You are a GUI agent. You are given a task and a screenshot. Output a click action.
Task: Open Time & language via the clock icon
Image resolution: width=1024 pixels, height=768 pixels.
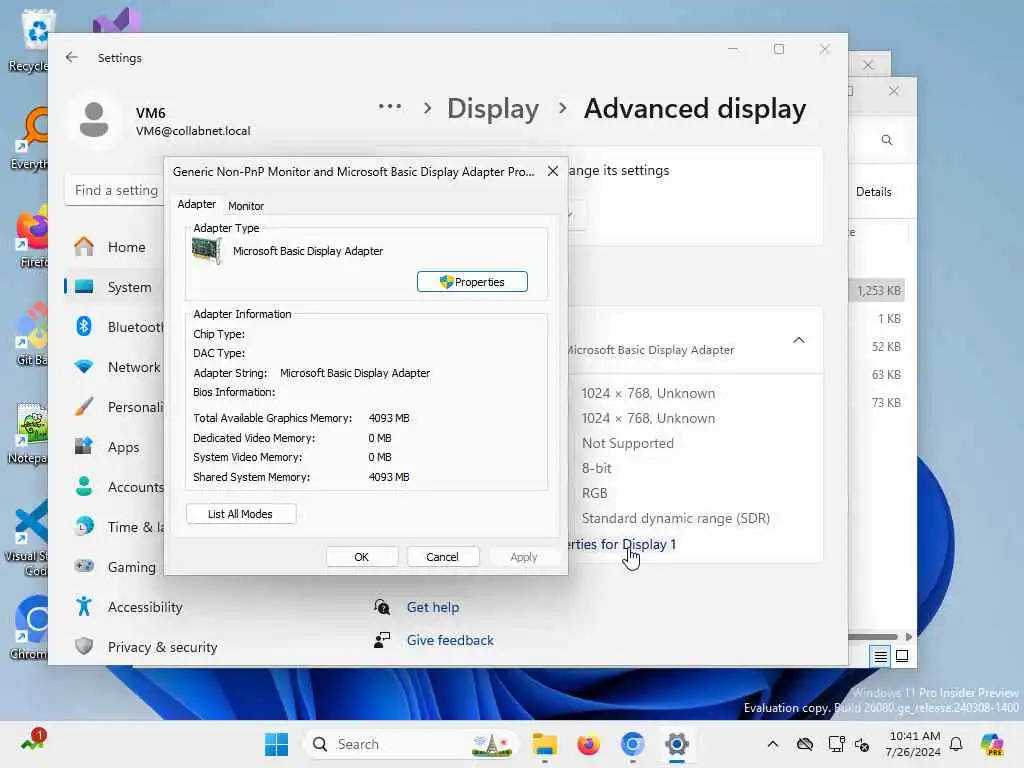point(84,526)
